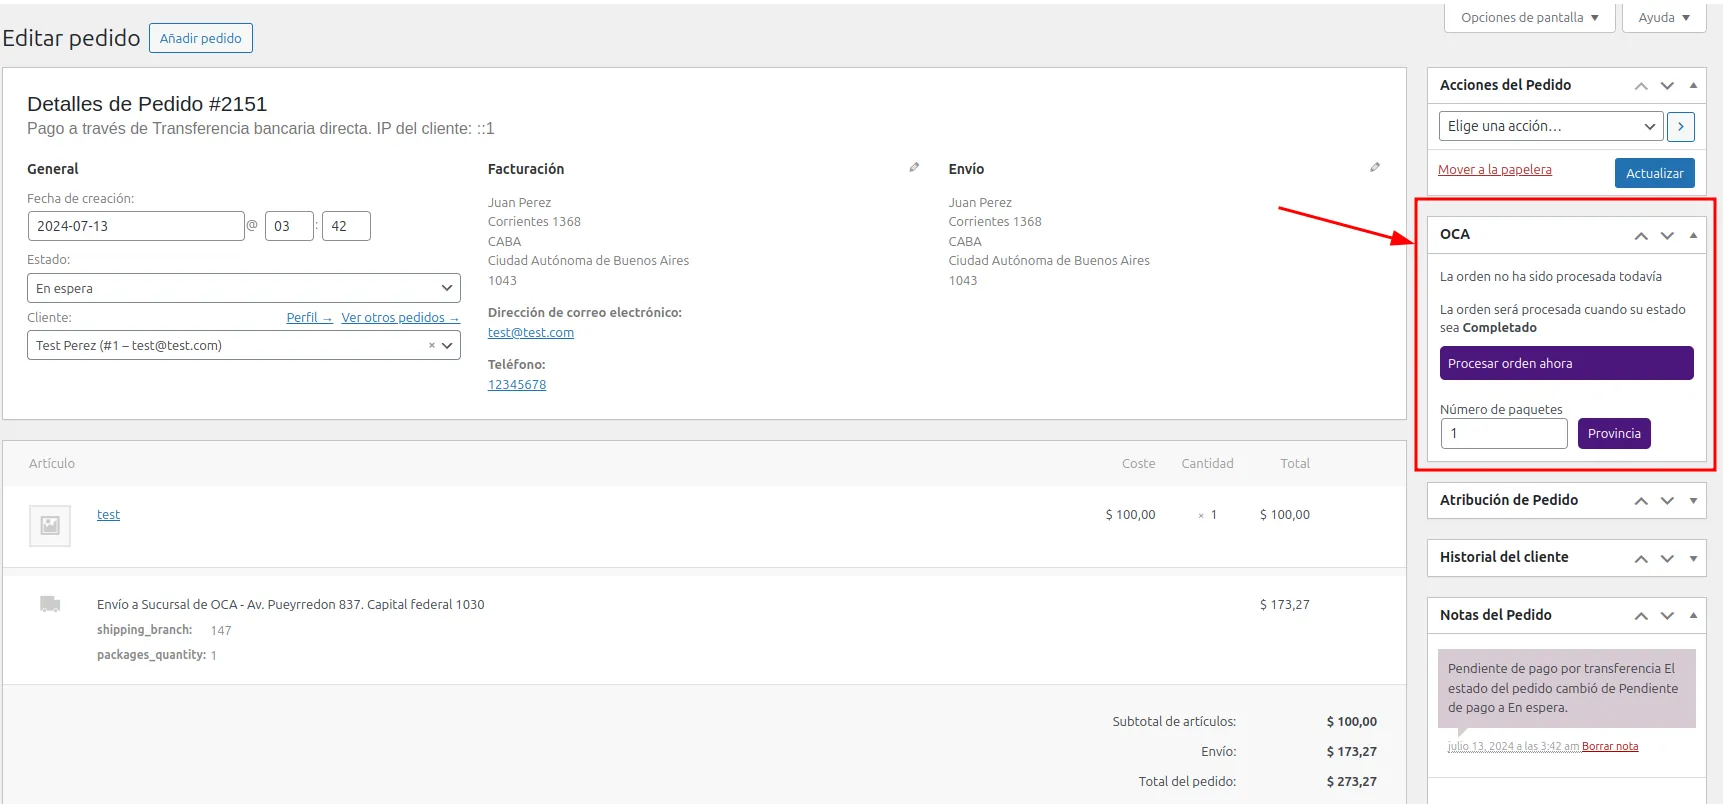Click Ver otros pedidos link

(400, 318)
